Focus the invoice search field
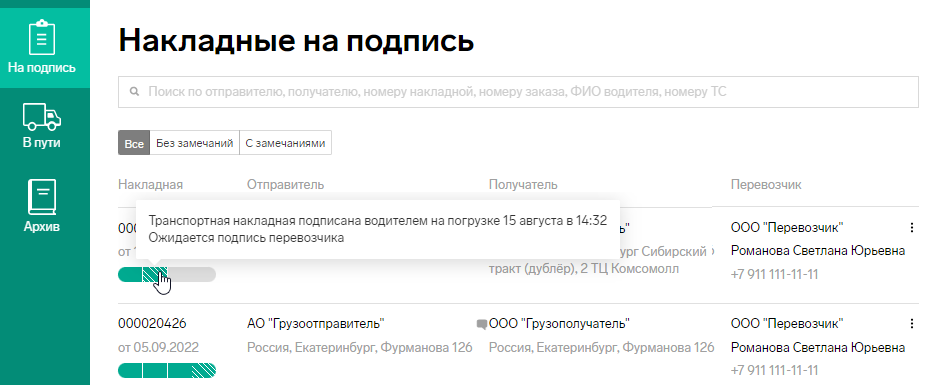The height and width of the screenshot is (385, 937). click(518, 92)
